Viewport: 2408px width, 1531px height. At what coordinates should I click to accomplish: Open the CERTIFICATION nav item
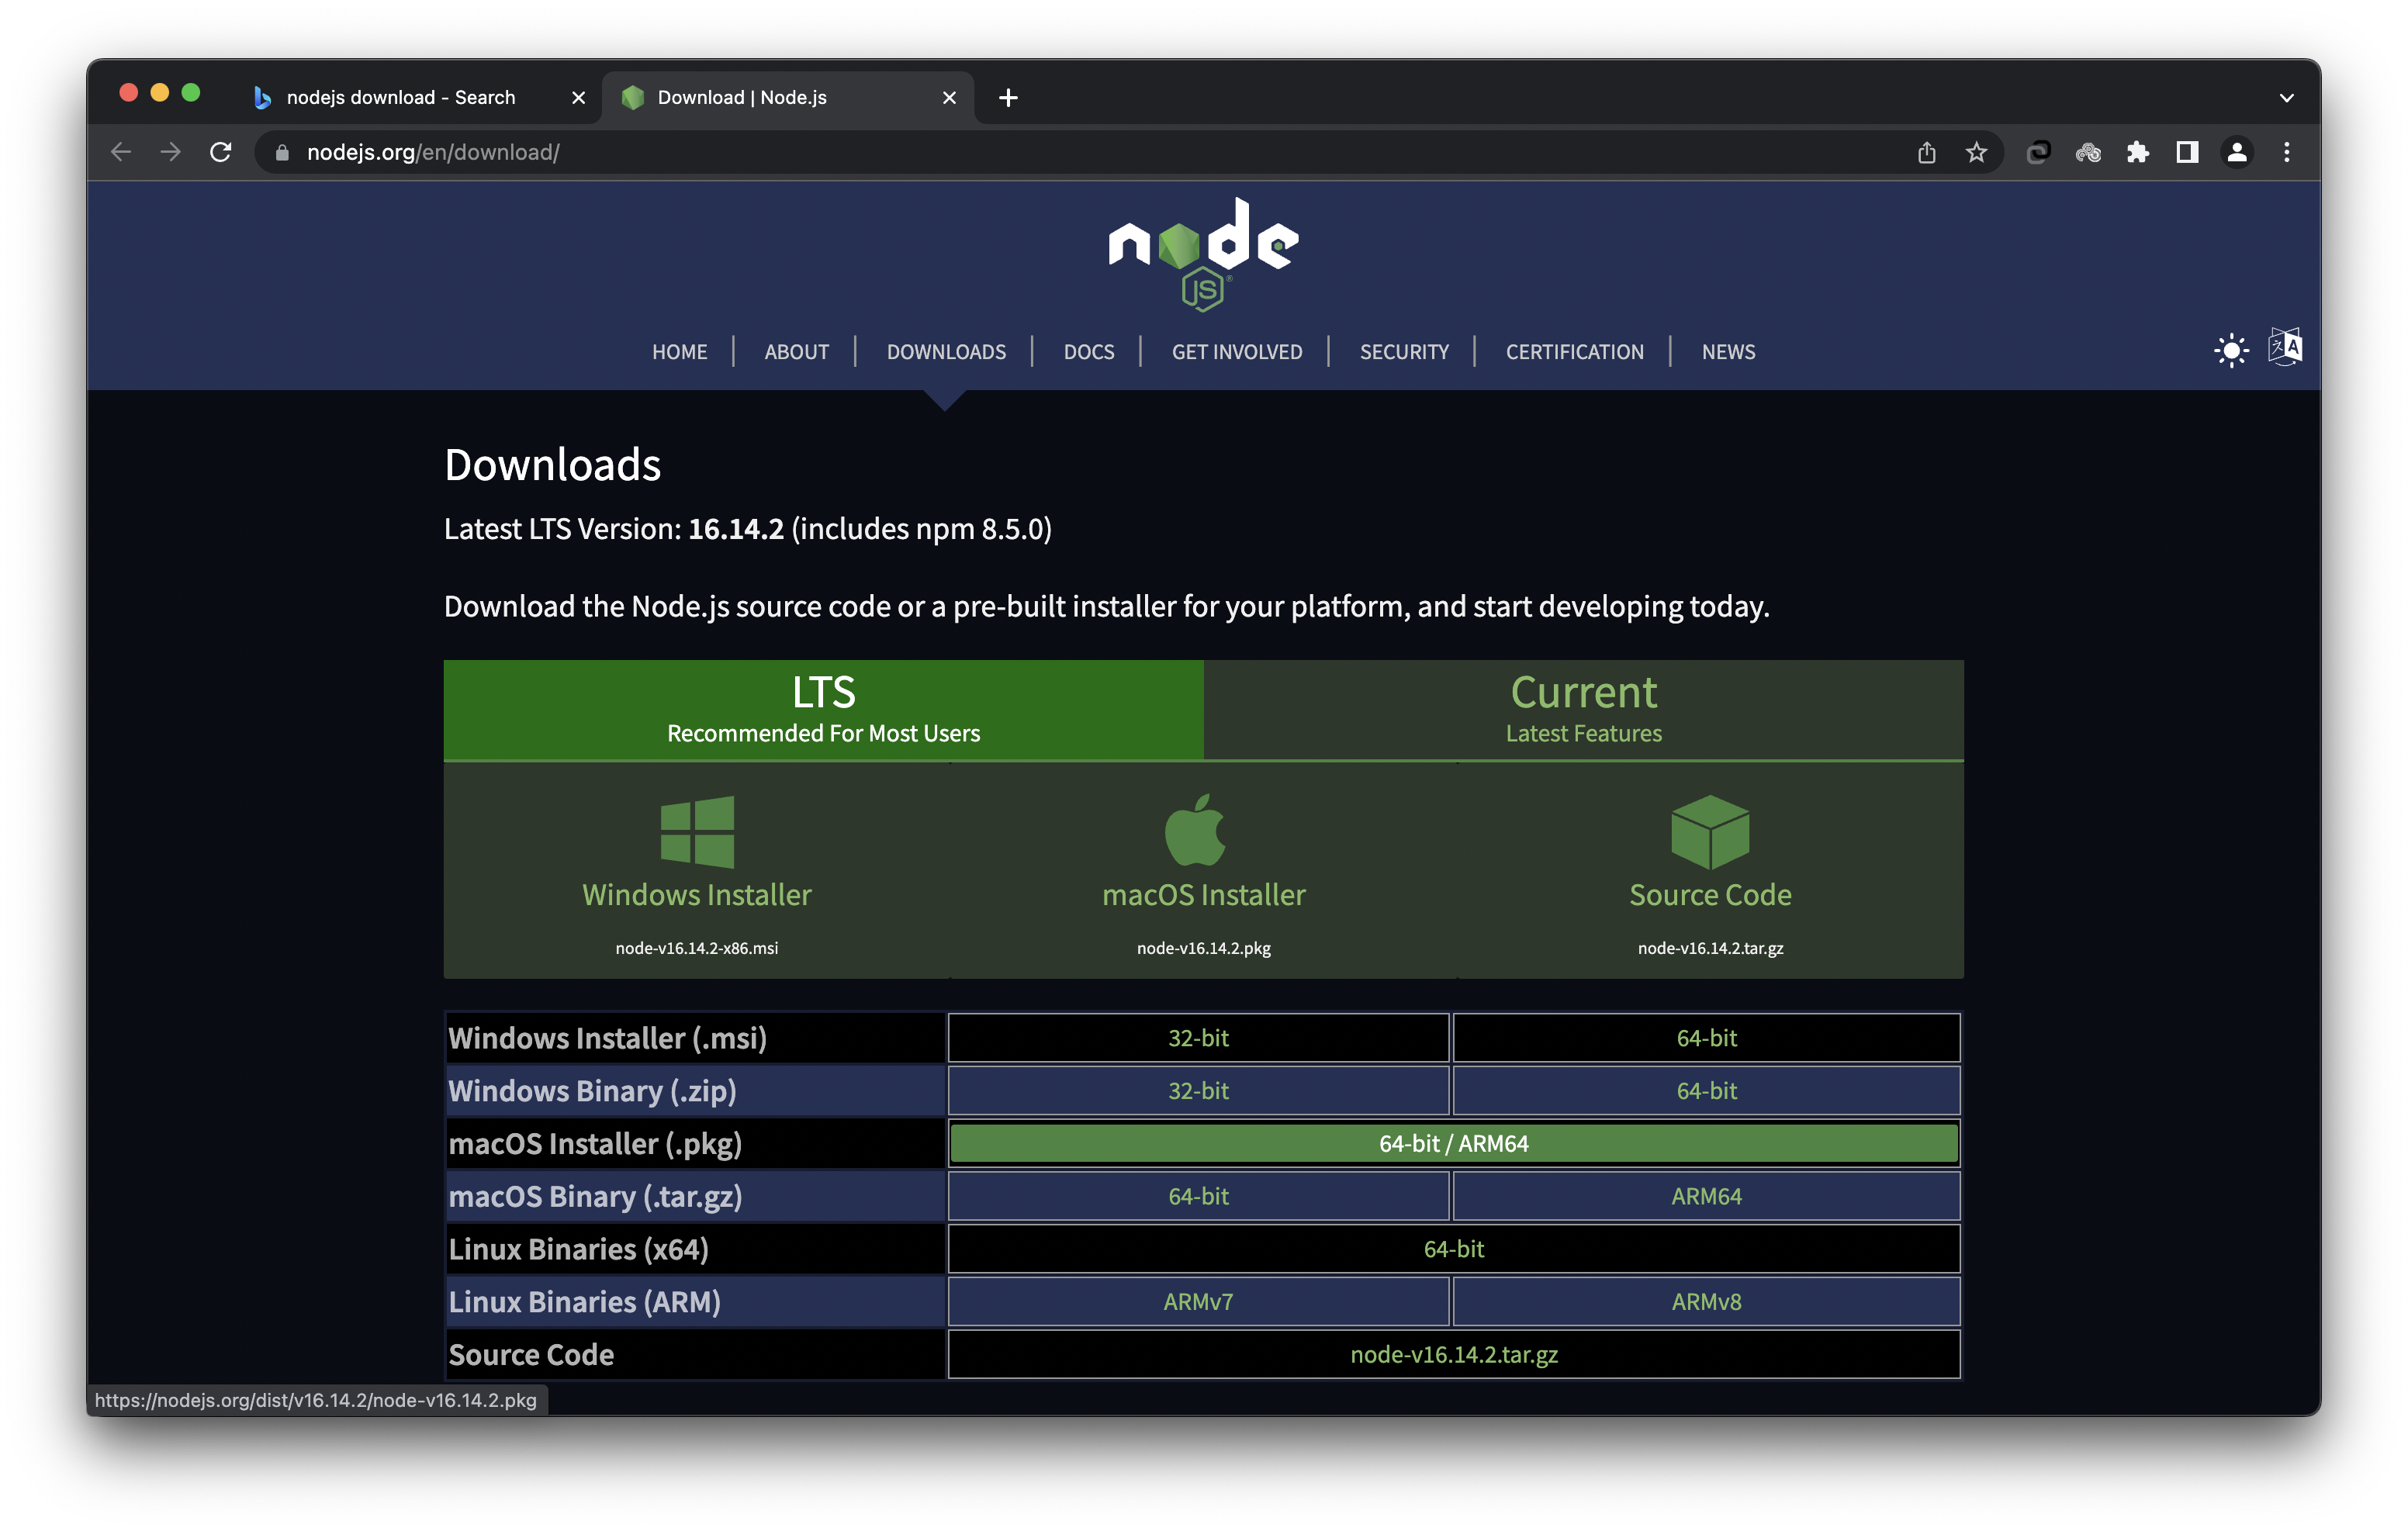click(1574, 352)
